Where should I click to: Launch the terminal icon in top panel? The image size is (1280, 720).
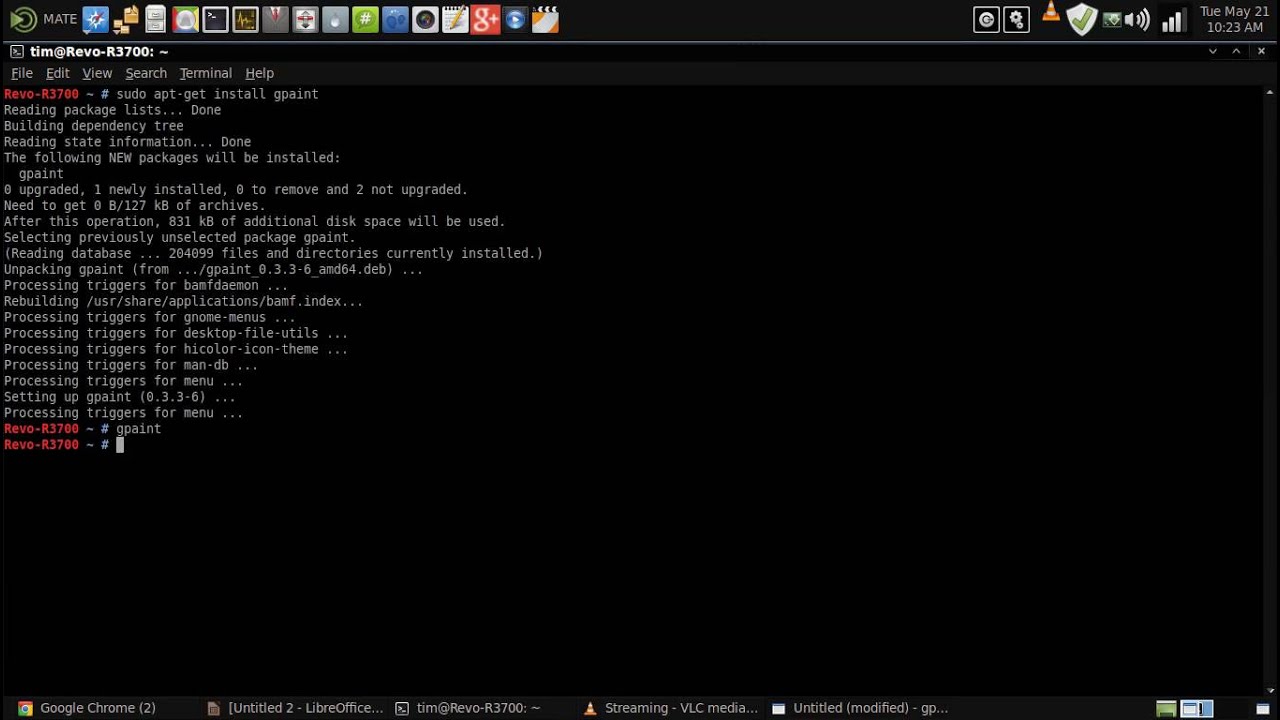tap(215, 19)
